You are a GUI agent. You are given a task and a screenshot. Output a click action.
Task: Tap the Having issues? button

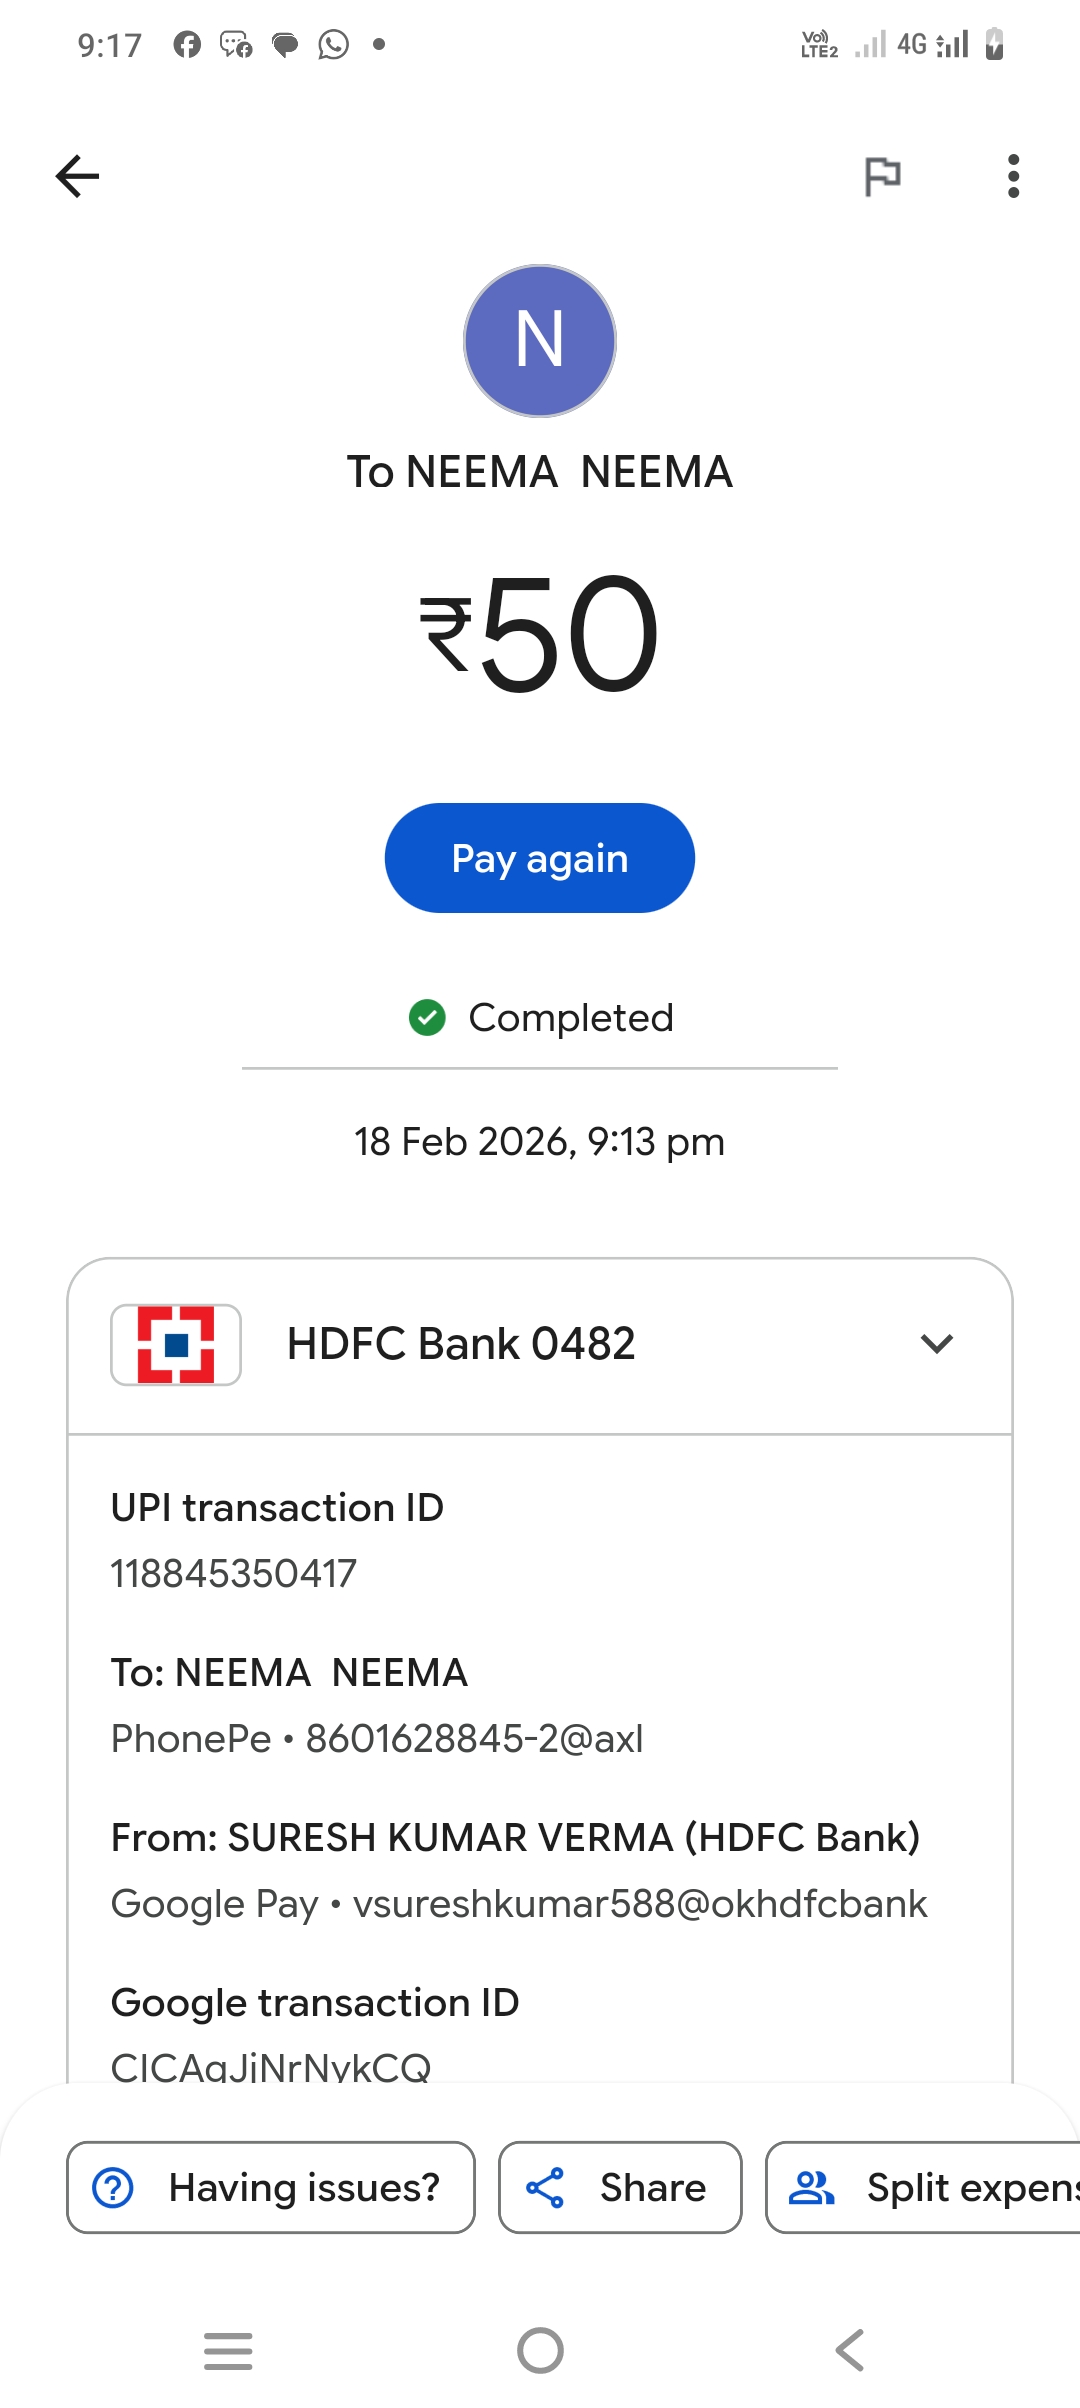point(270,2187)
